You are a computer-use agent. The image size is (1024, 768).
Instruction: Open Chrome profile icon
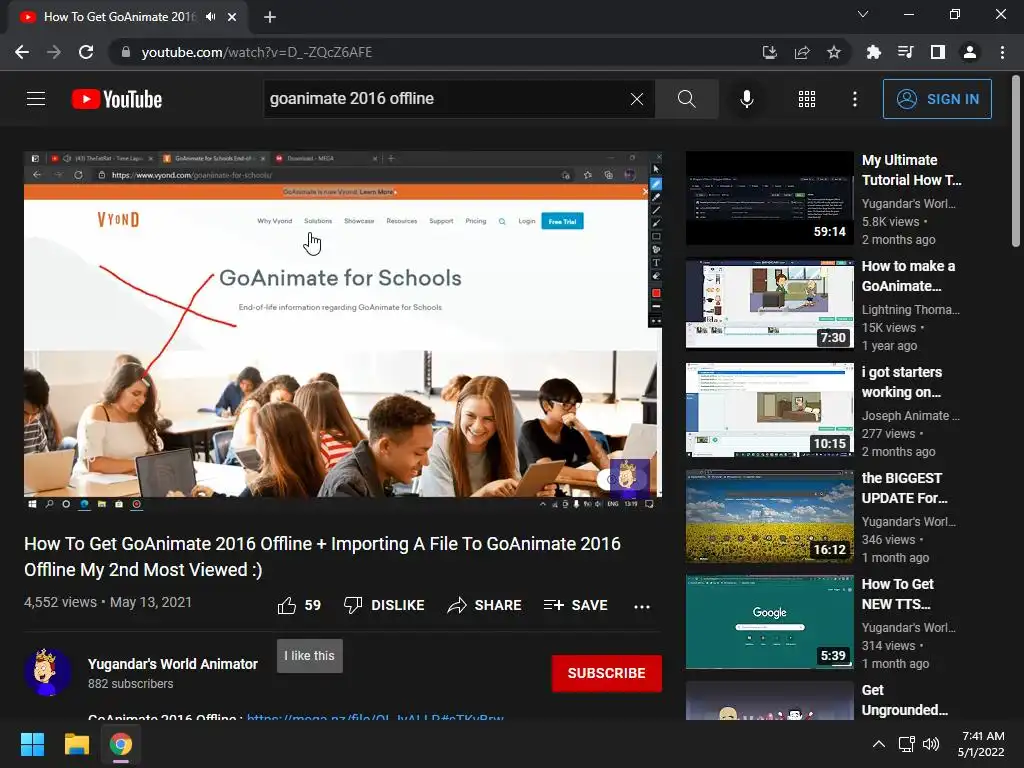[x=970, y=52]
